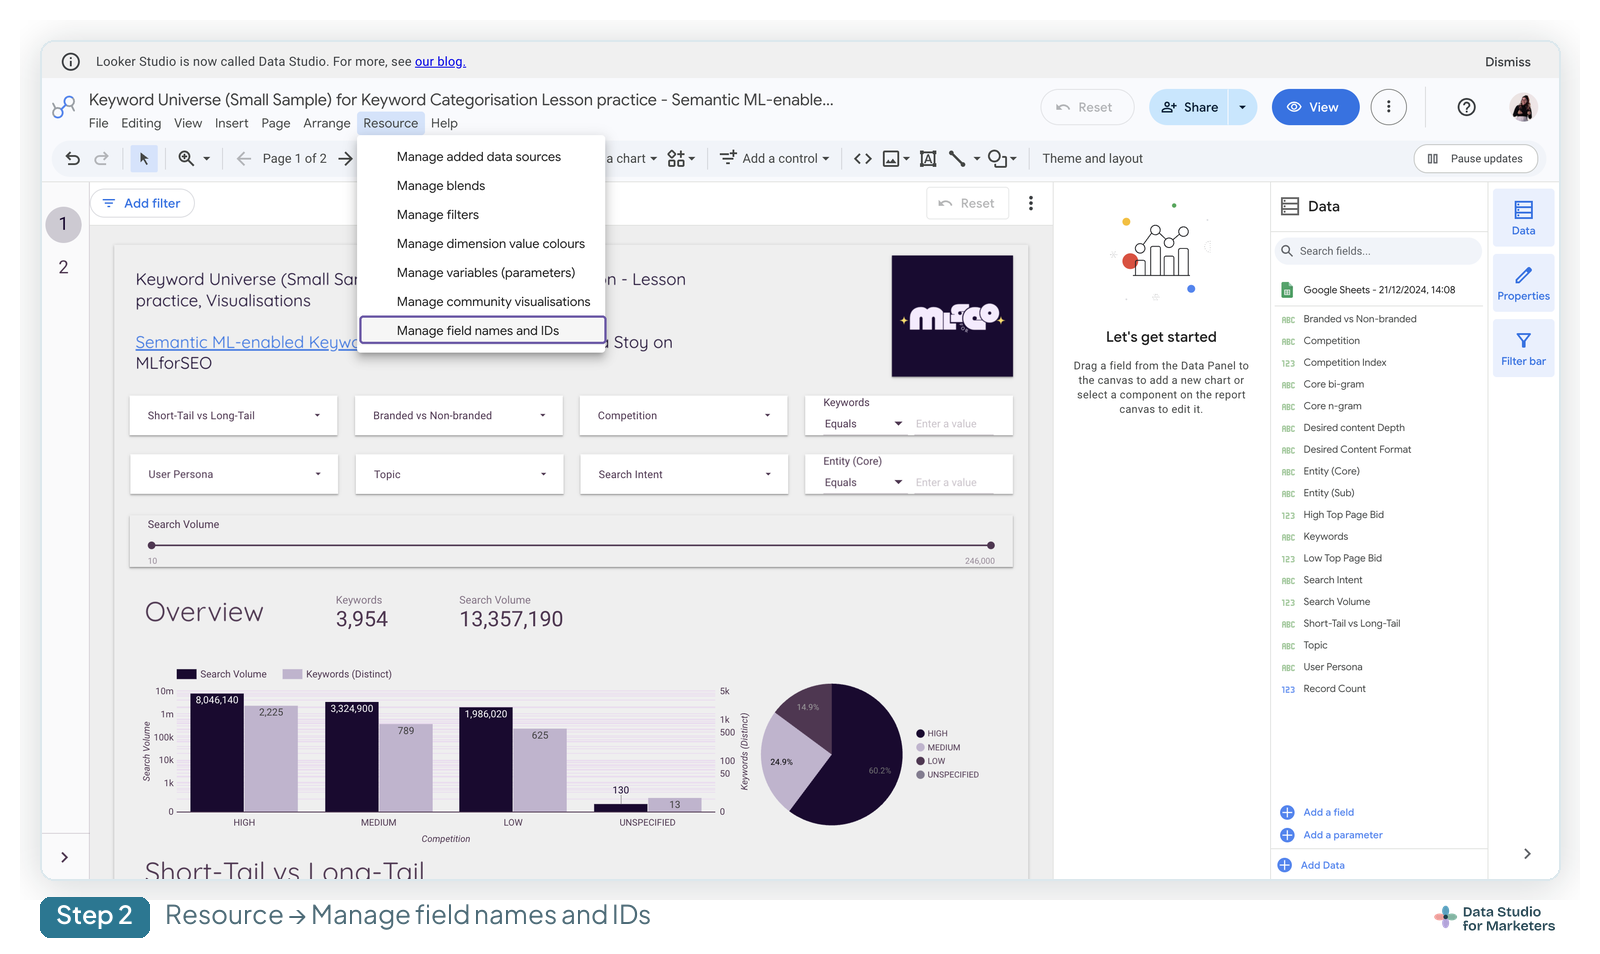Click the Search Volume slider right handle

click(x=990, y=545)
